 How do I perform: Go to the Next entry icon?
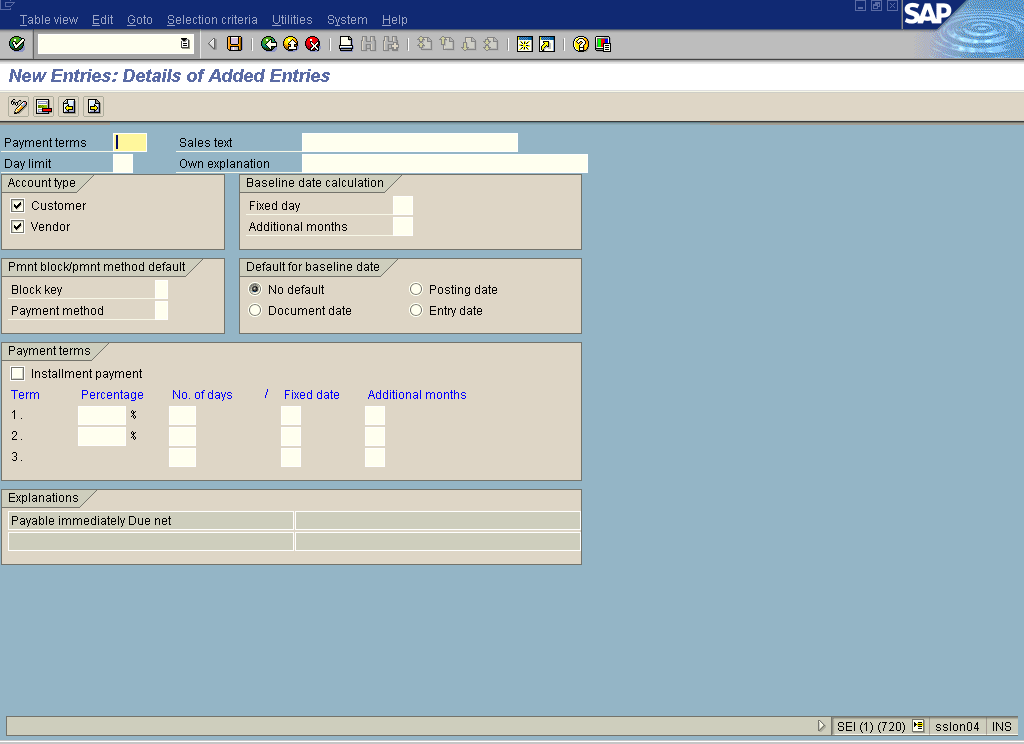point(93,107)
